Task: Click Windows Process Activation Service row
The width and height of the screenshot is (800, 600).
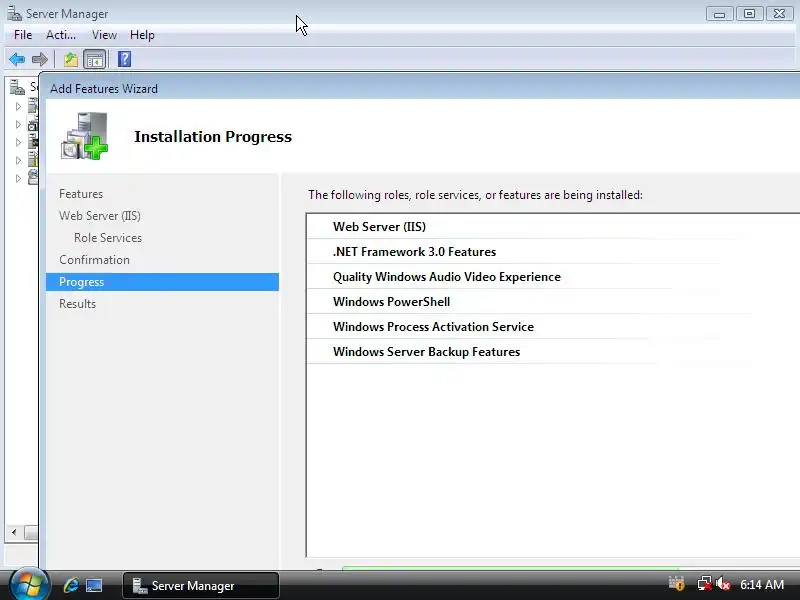Action: pos(553,327)
